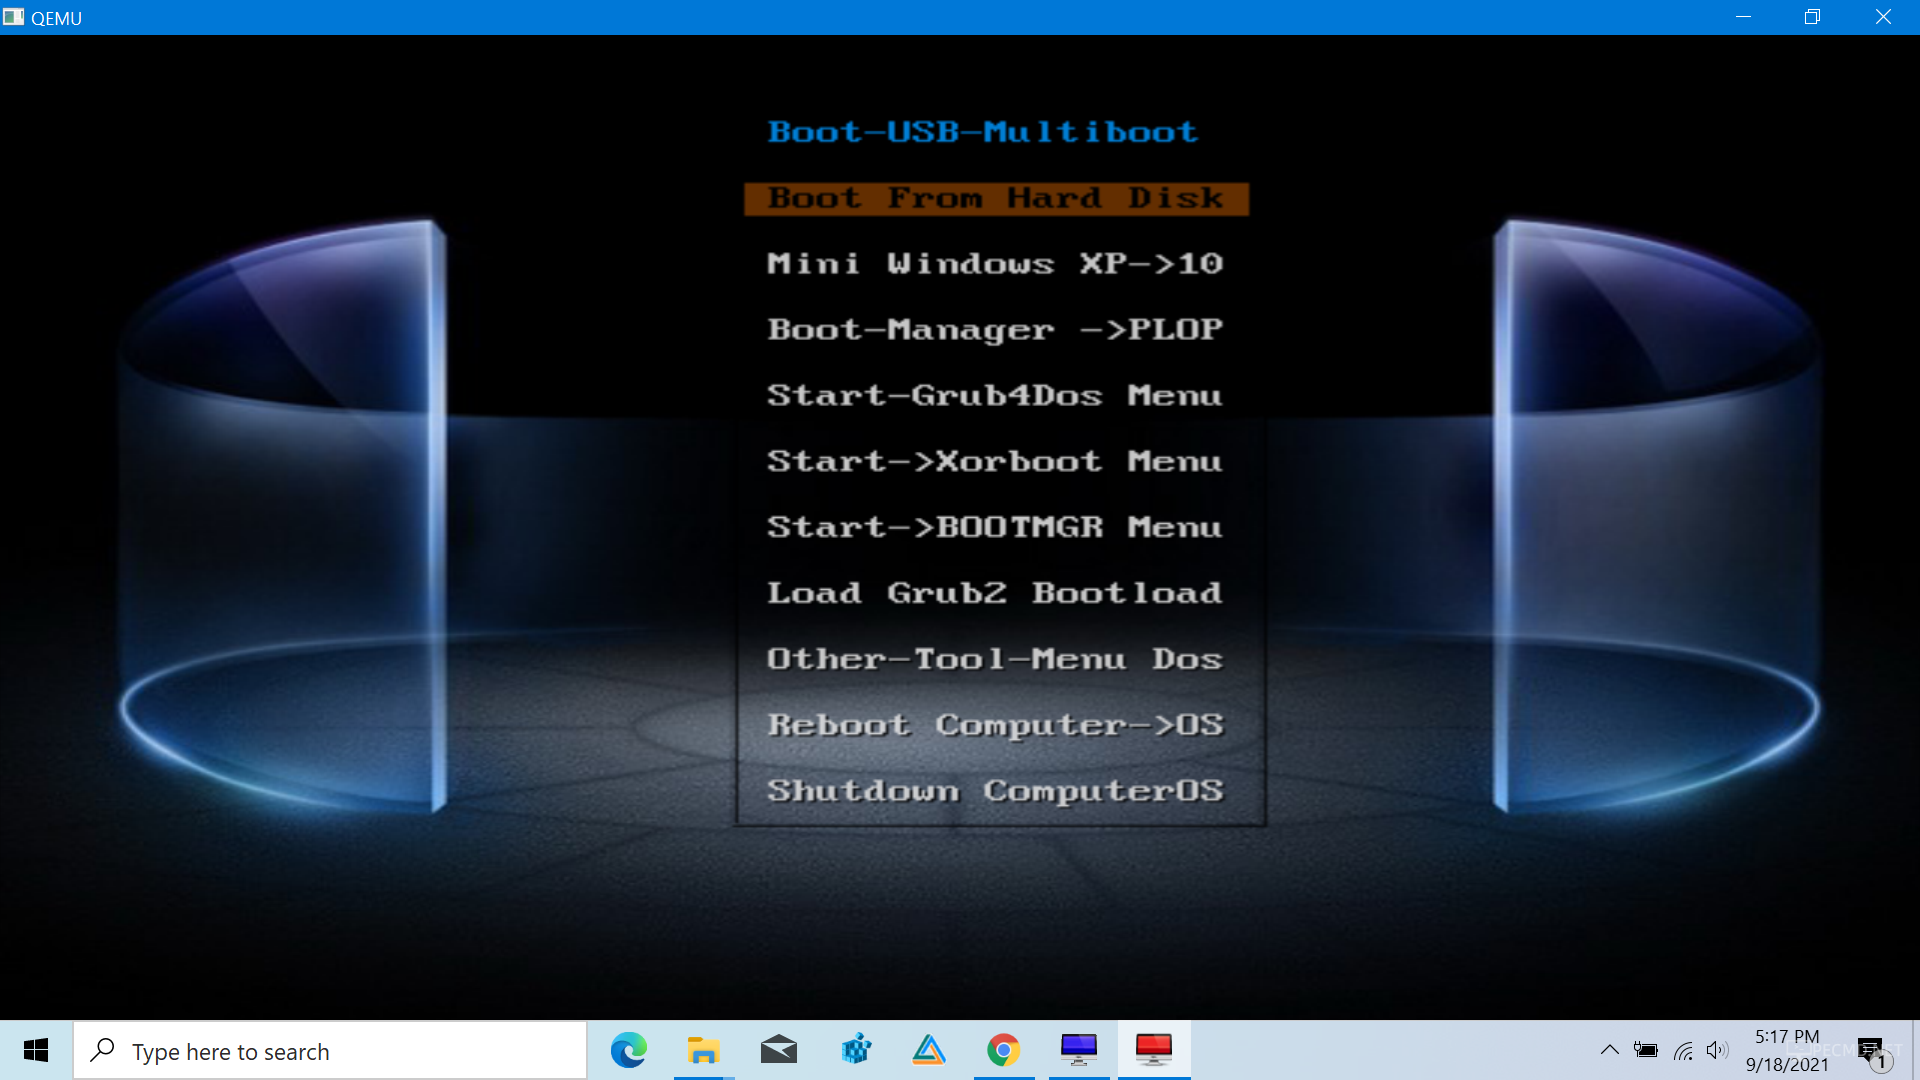Open the clock and date flyout
The width and height of the screenshot is (1920, 1080).
point(1787,1050)
